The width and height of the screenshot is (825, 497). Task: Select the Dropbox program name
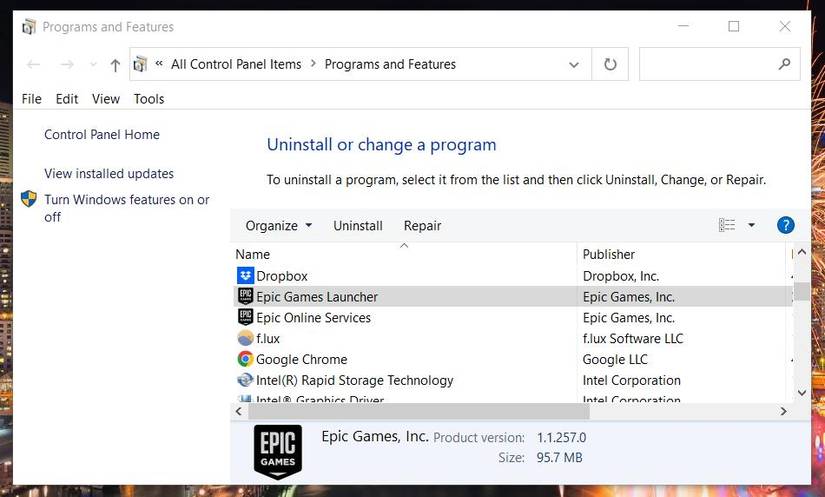point(282,276)
